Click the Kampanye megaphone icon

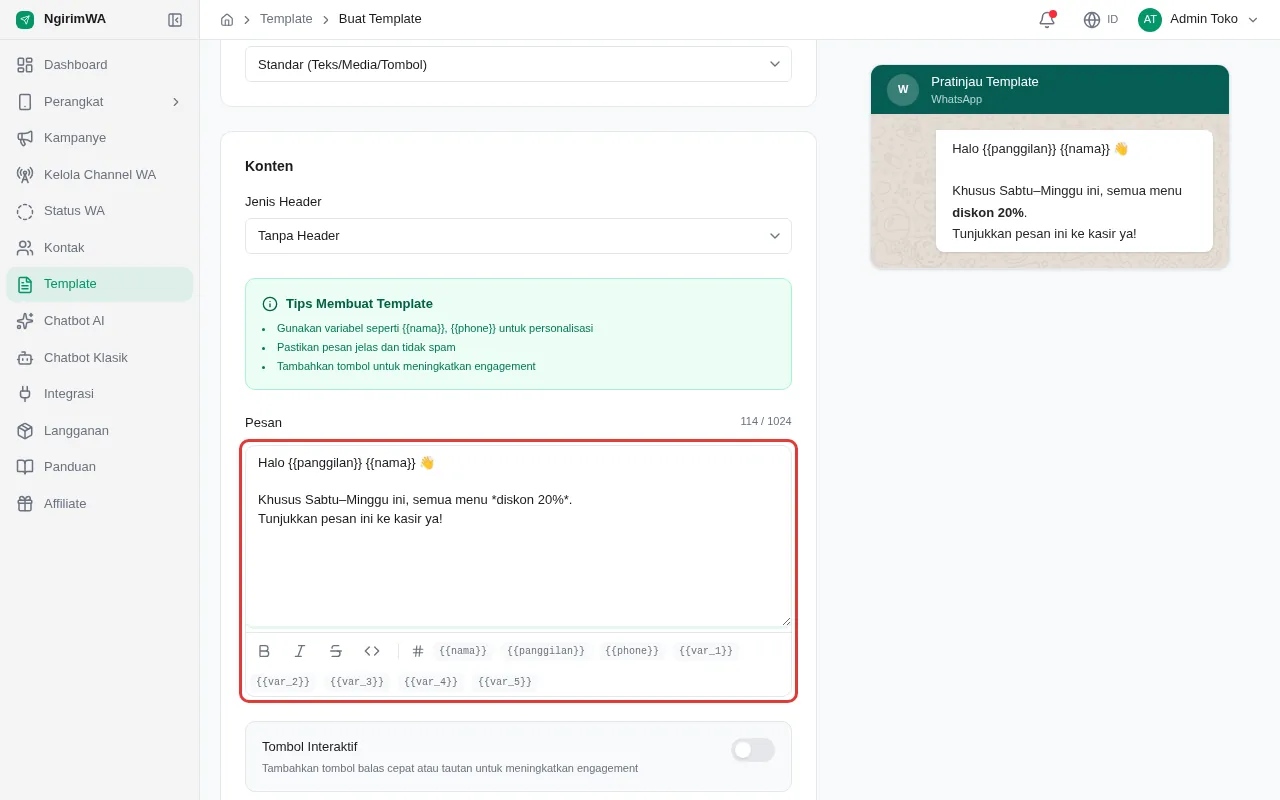pos(25,138)
